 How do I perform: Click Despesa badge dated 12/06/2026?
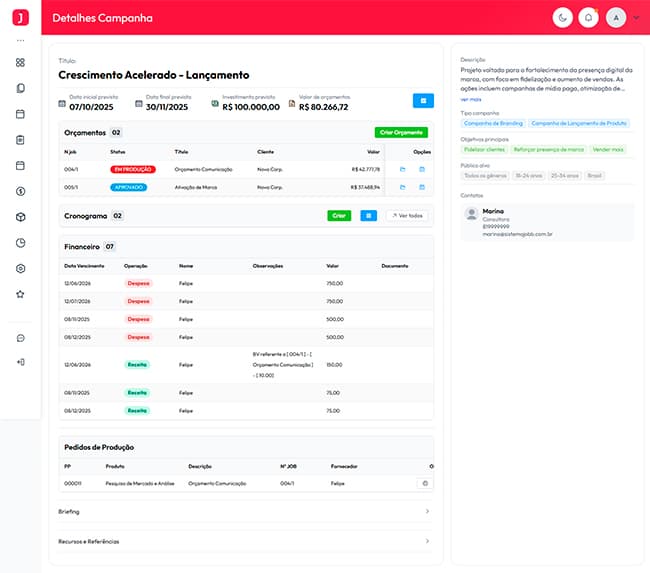pyautogui.click(x=138, y=283)
